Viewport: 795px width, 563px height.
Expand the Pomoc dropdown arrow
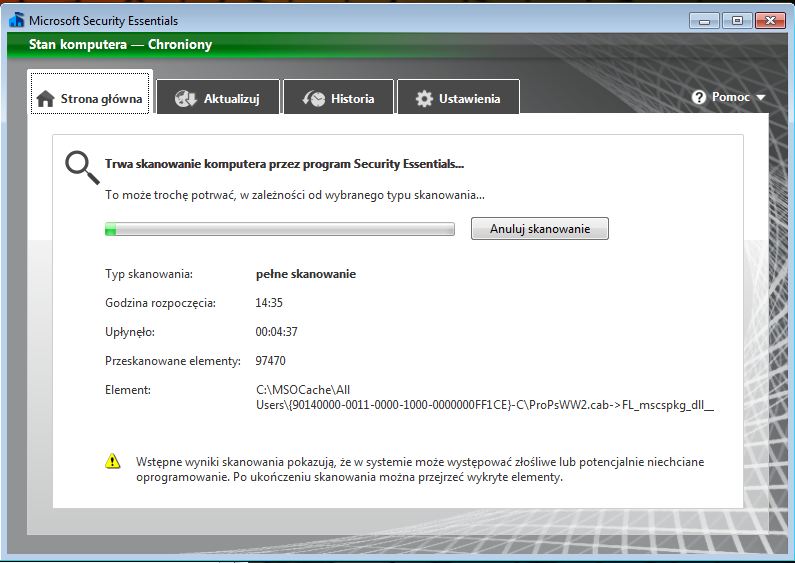pyautogui.click(x=761, y=97)
